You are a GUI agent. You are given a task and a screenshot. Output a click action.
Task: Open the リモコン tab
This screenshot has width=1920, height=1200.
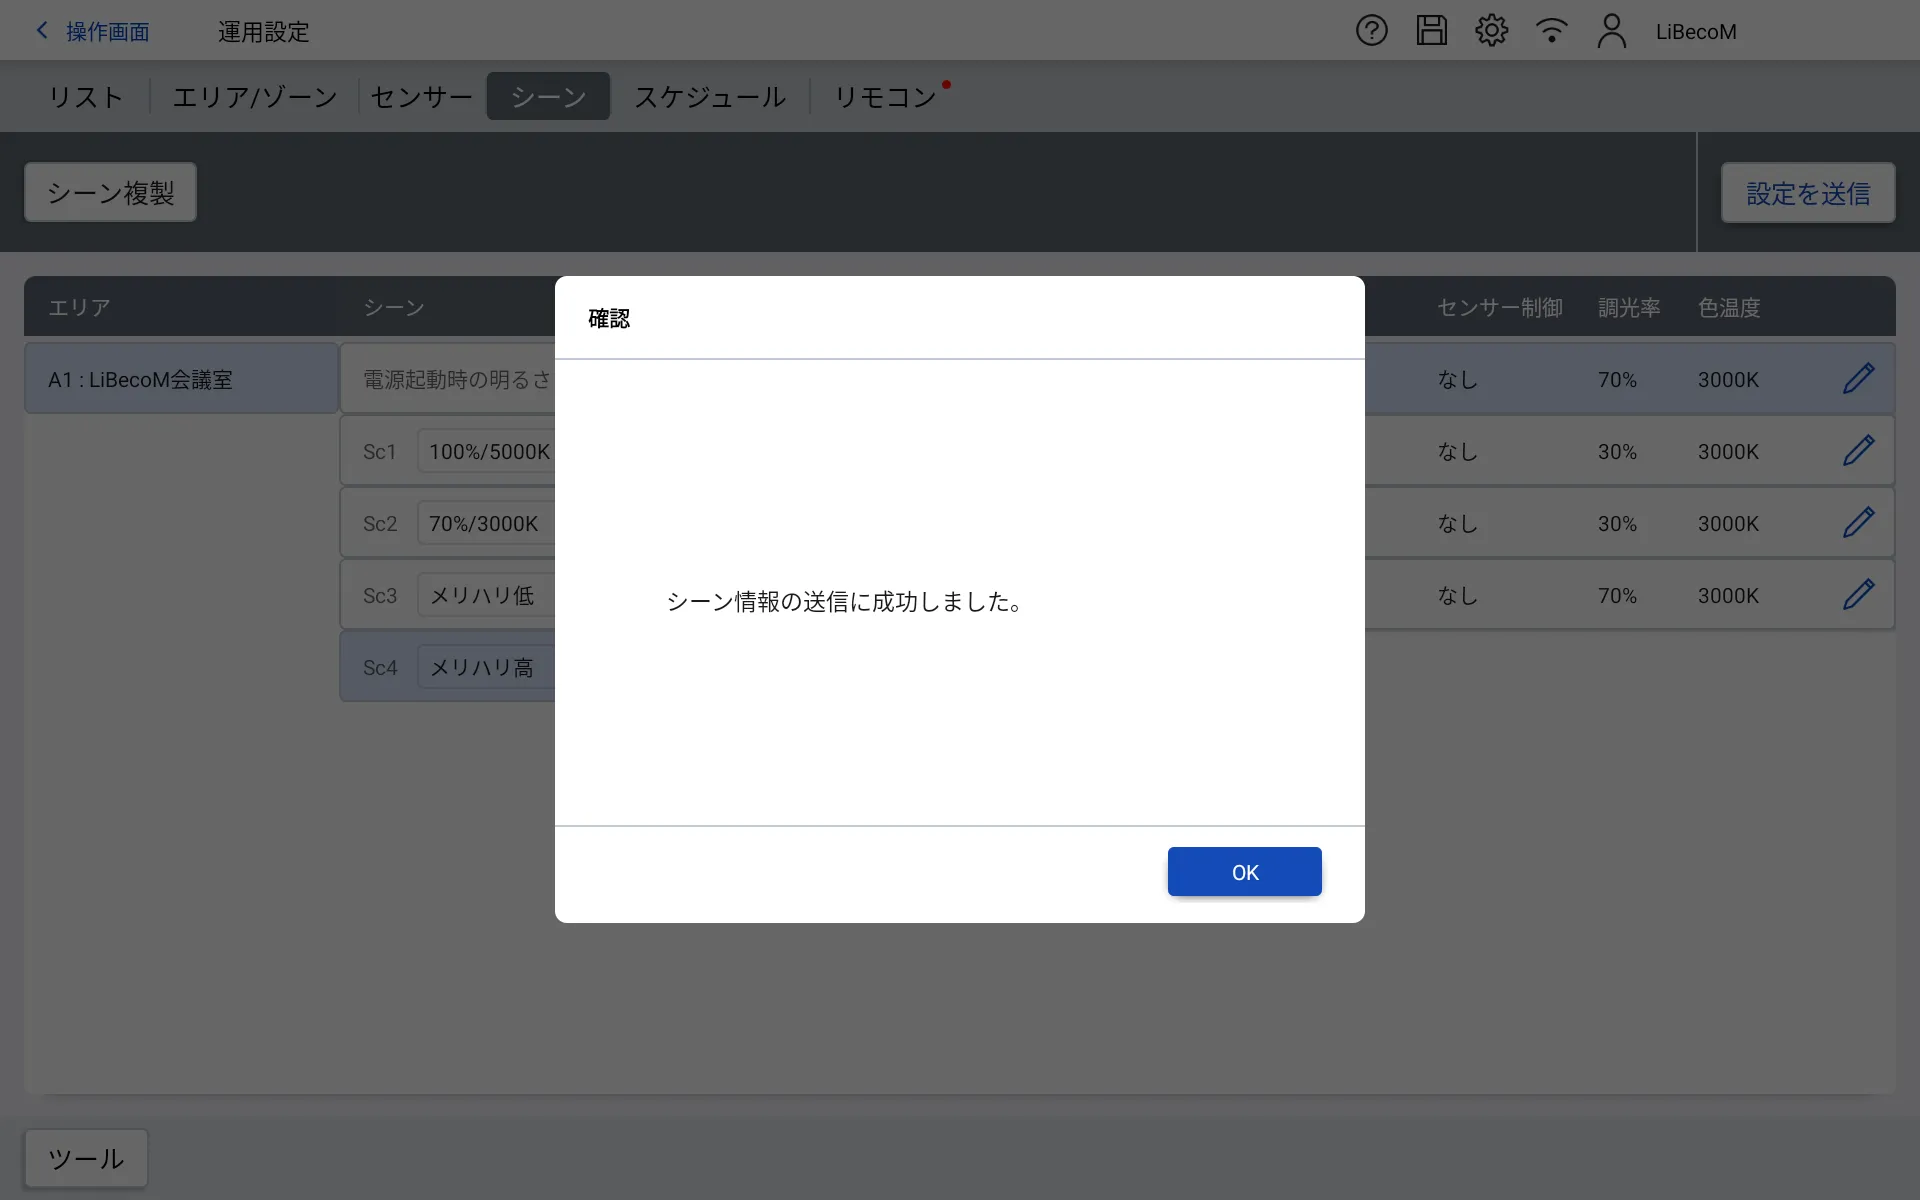tap(885, 97)
